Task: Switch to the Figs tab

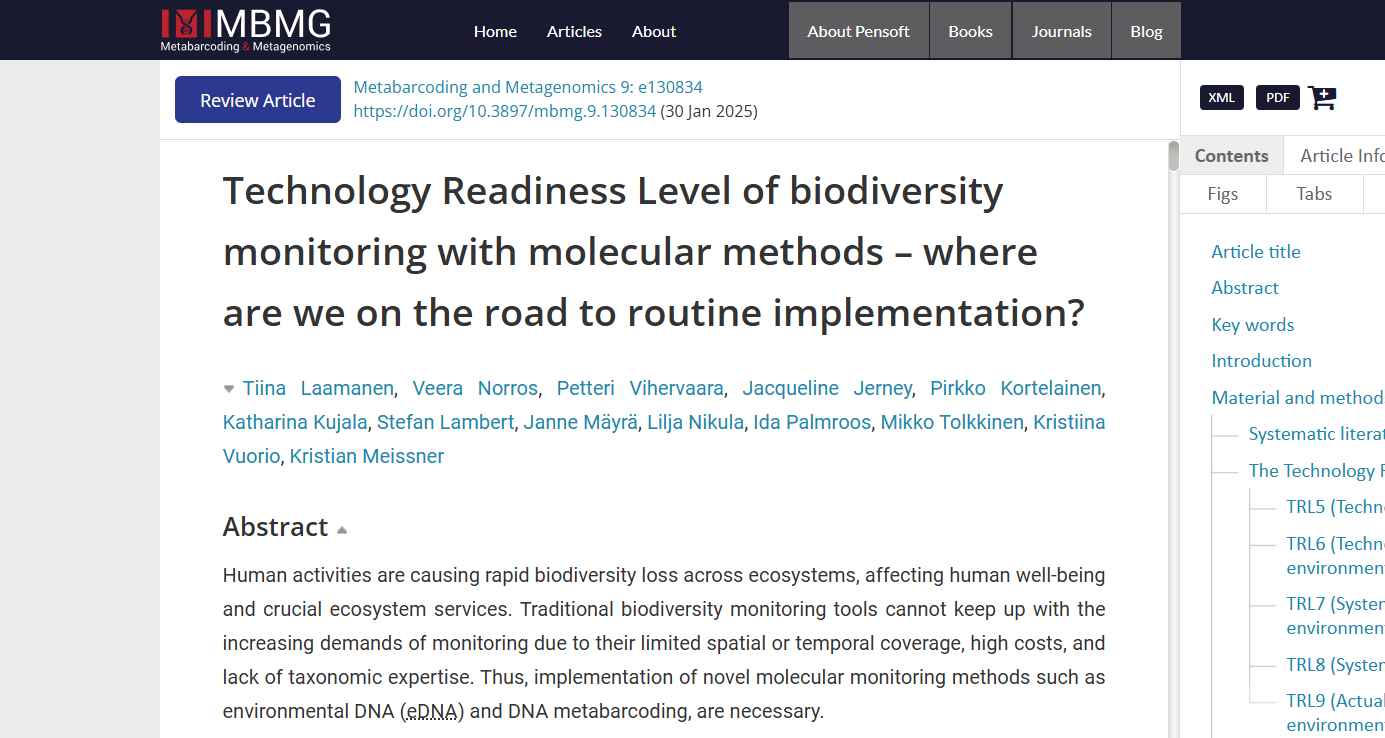Action: point(1222,194)
